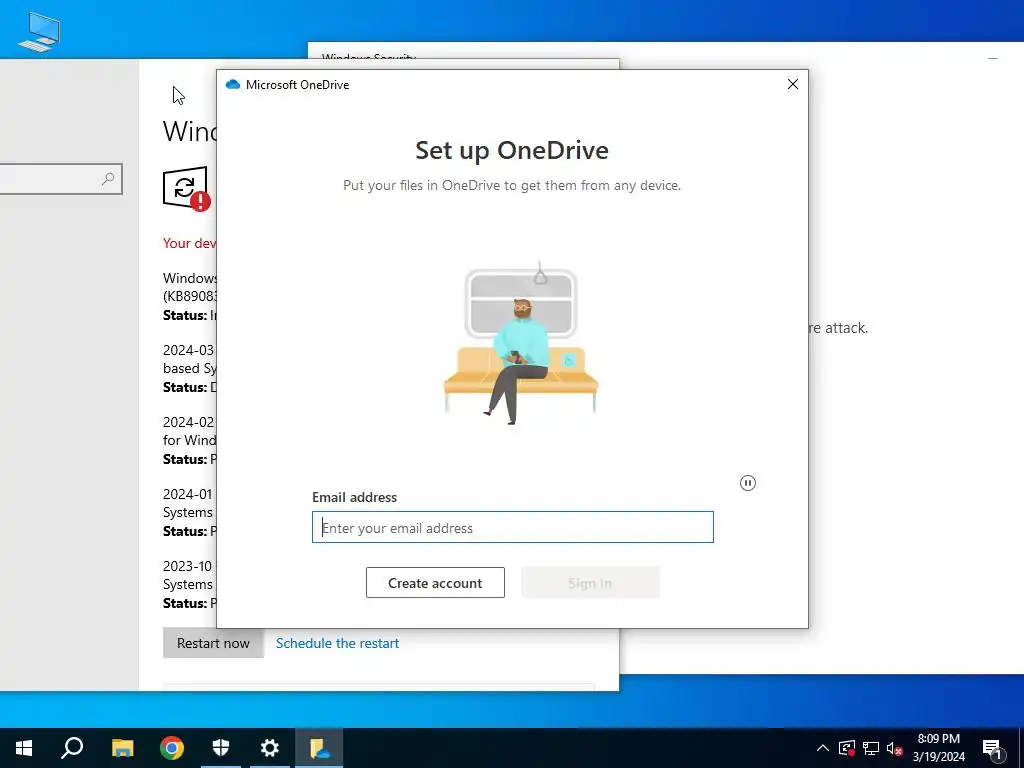This screenshot has width=1024, height=768.
Task: Click the search magnifier in Settings search box
Action: pyautogui.click(x=108, y=178)
